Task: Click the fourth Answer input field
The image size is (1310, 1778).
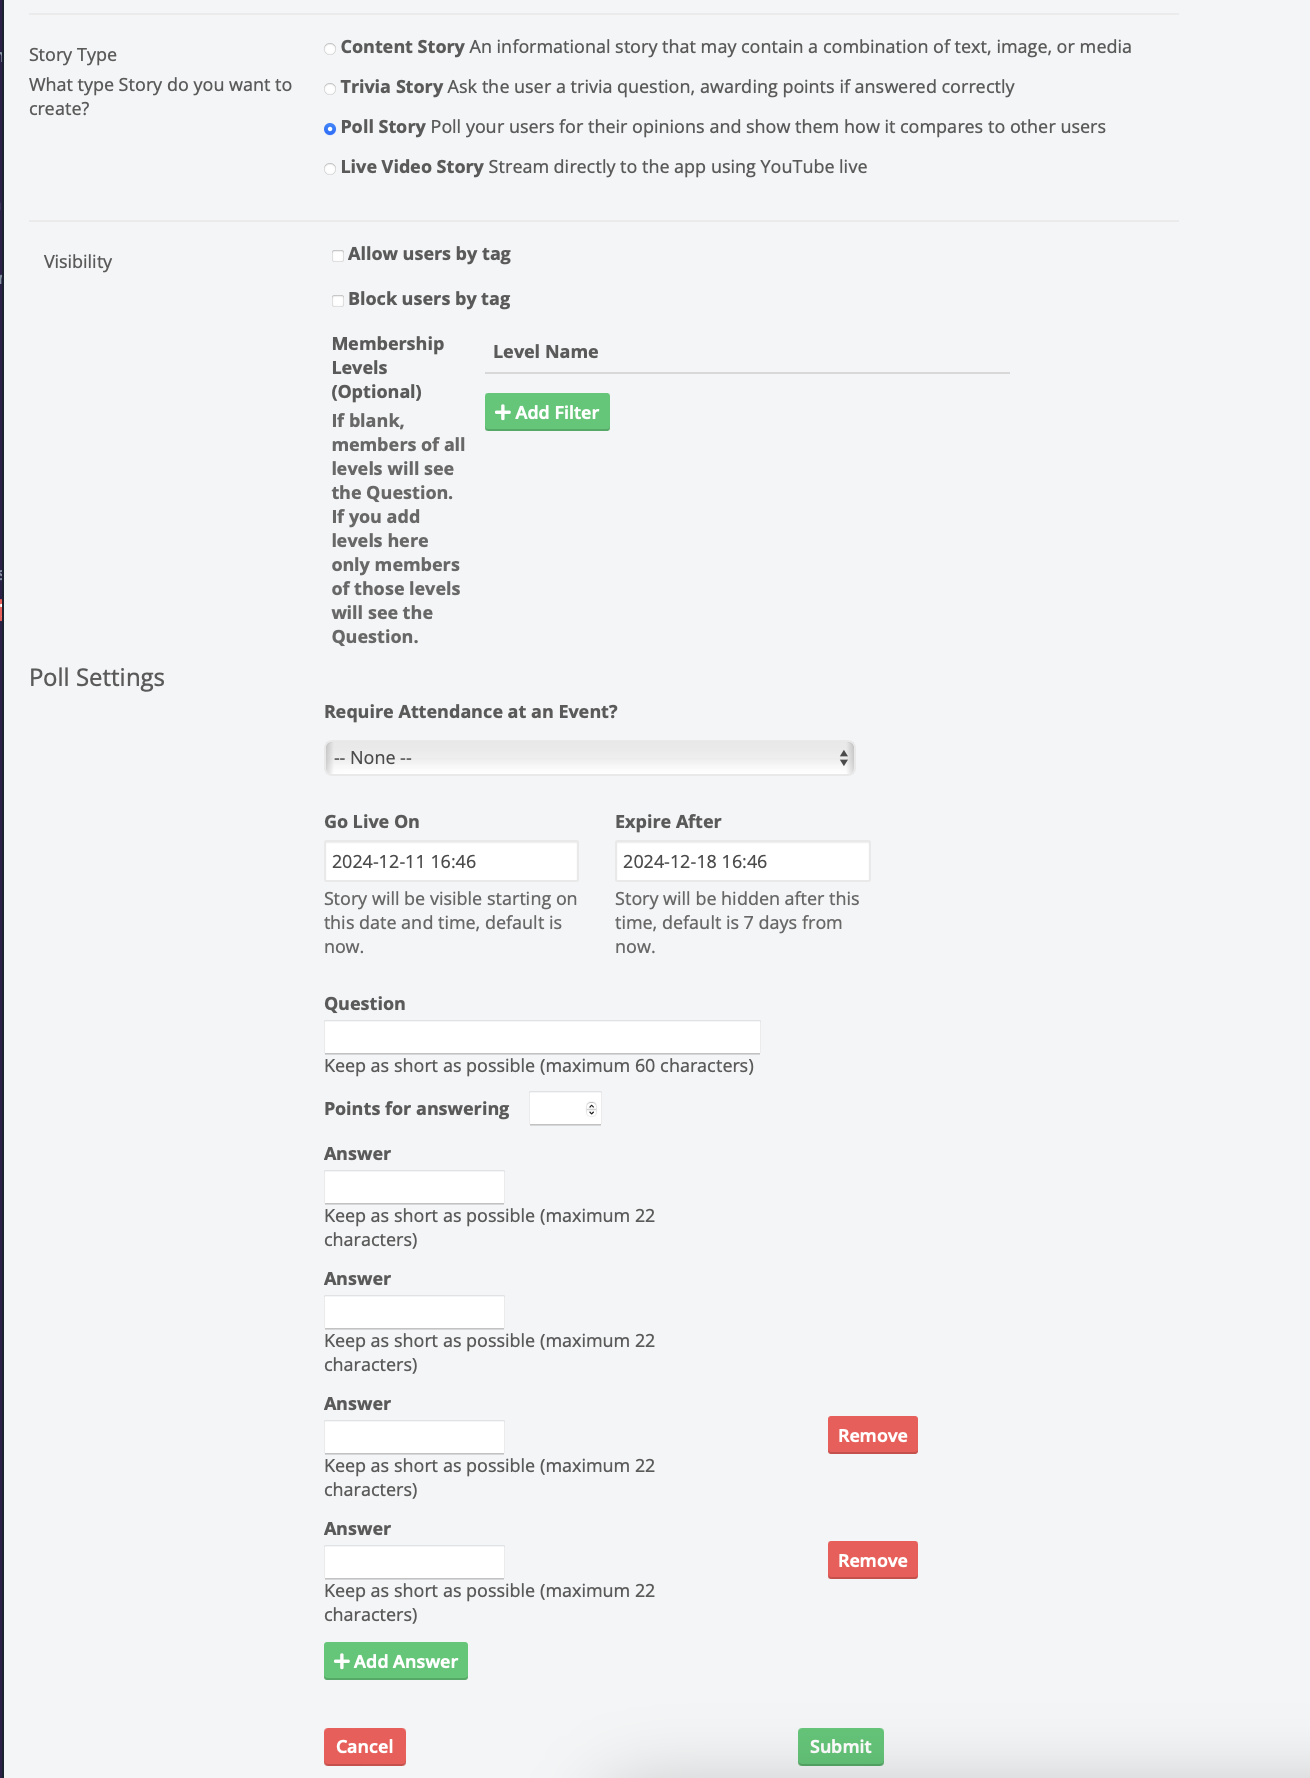Action: 414,1562
